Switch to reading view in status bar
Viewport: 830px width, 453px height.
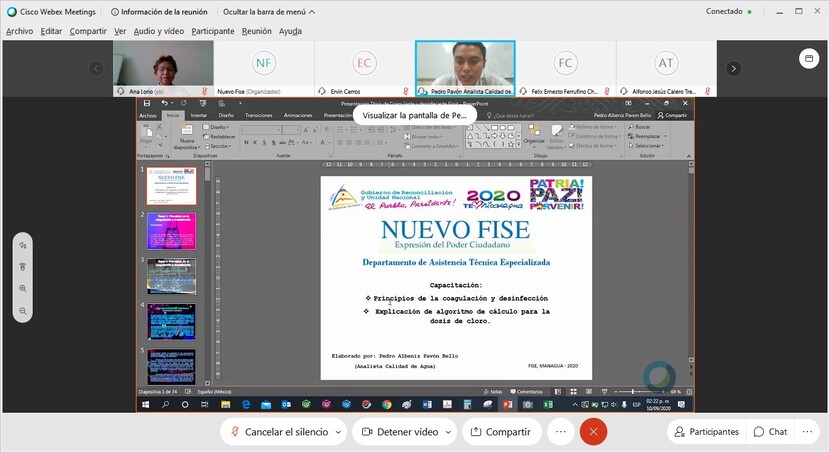click(589, 392)
